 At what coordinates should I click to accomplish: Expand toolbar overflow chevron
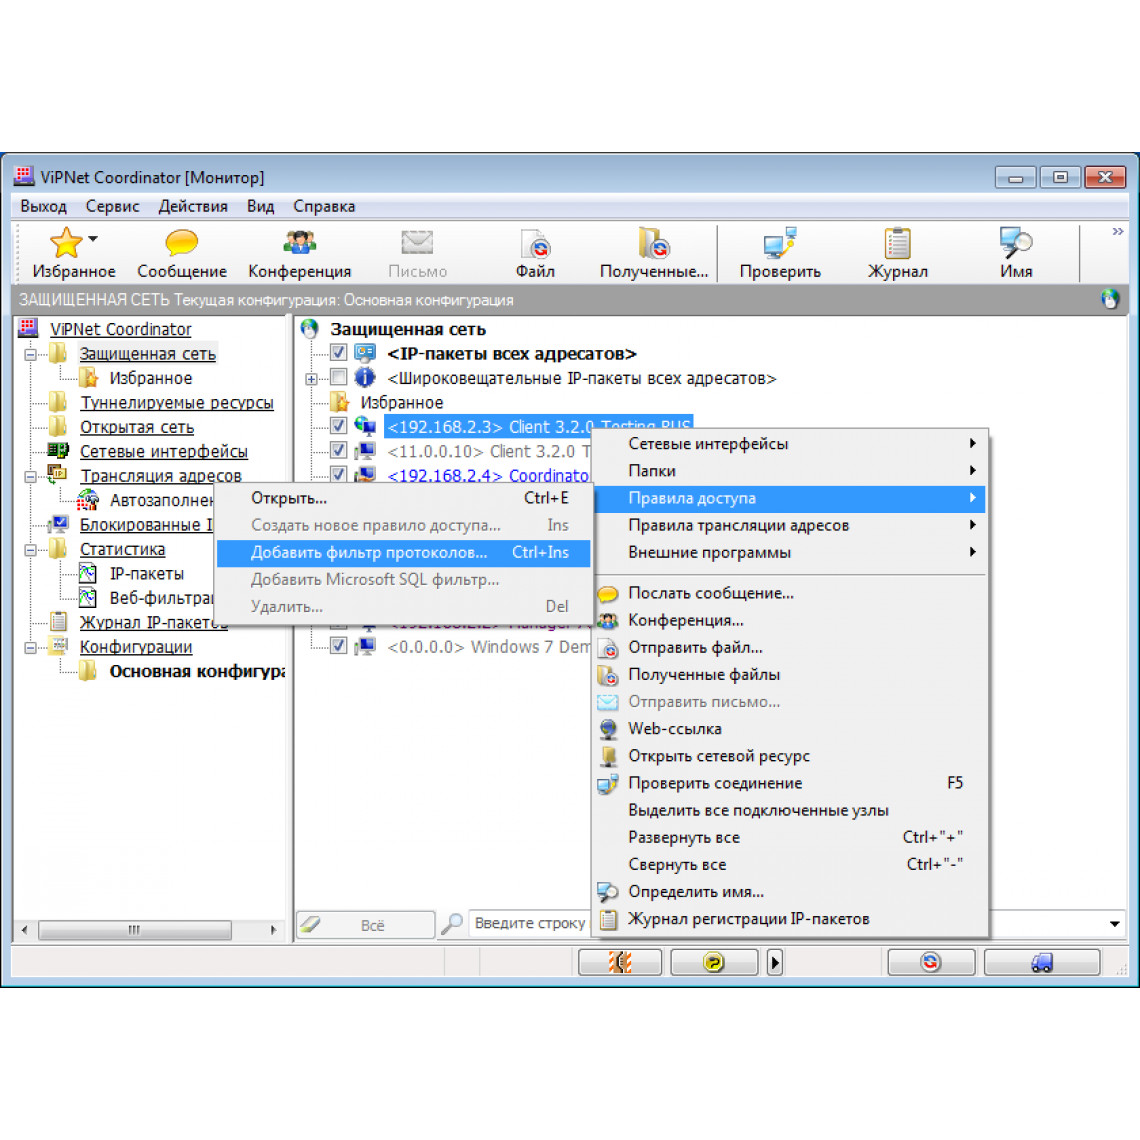(x=1117, y=231)
